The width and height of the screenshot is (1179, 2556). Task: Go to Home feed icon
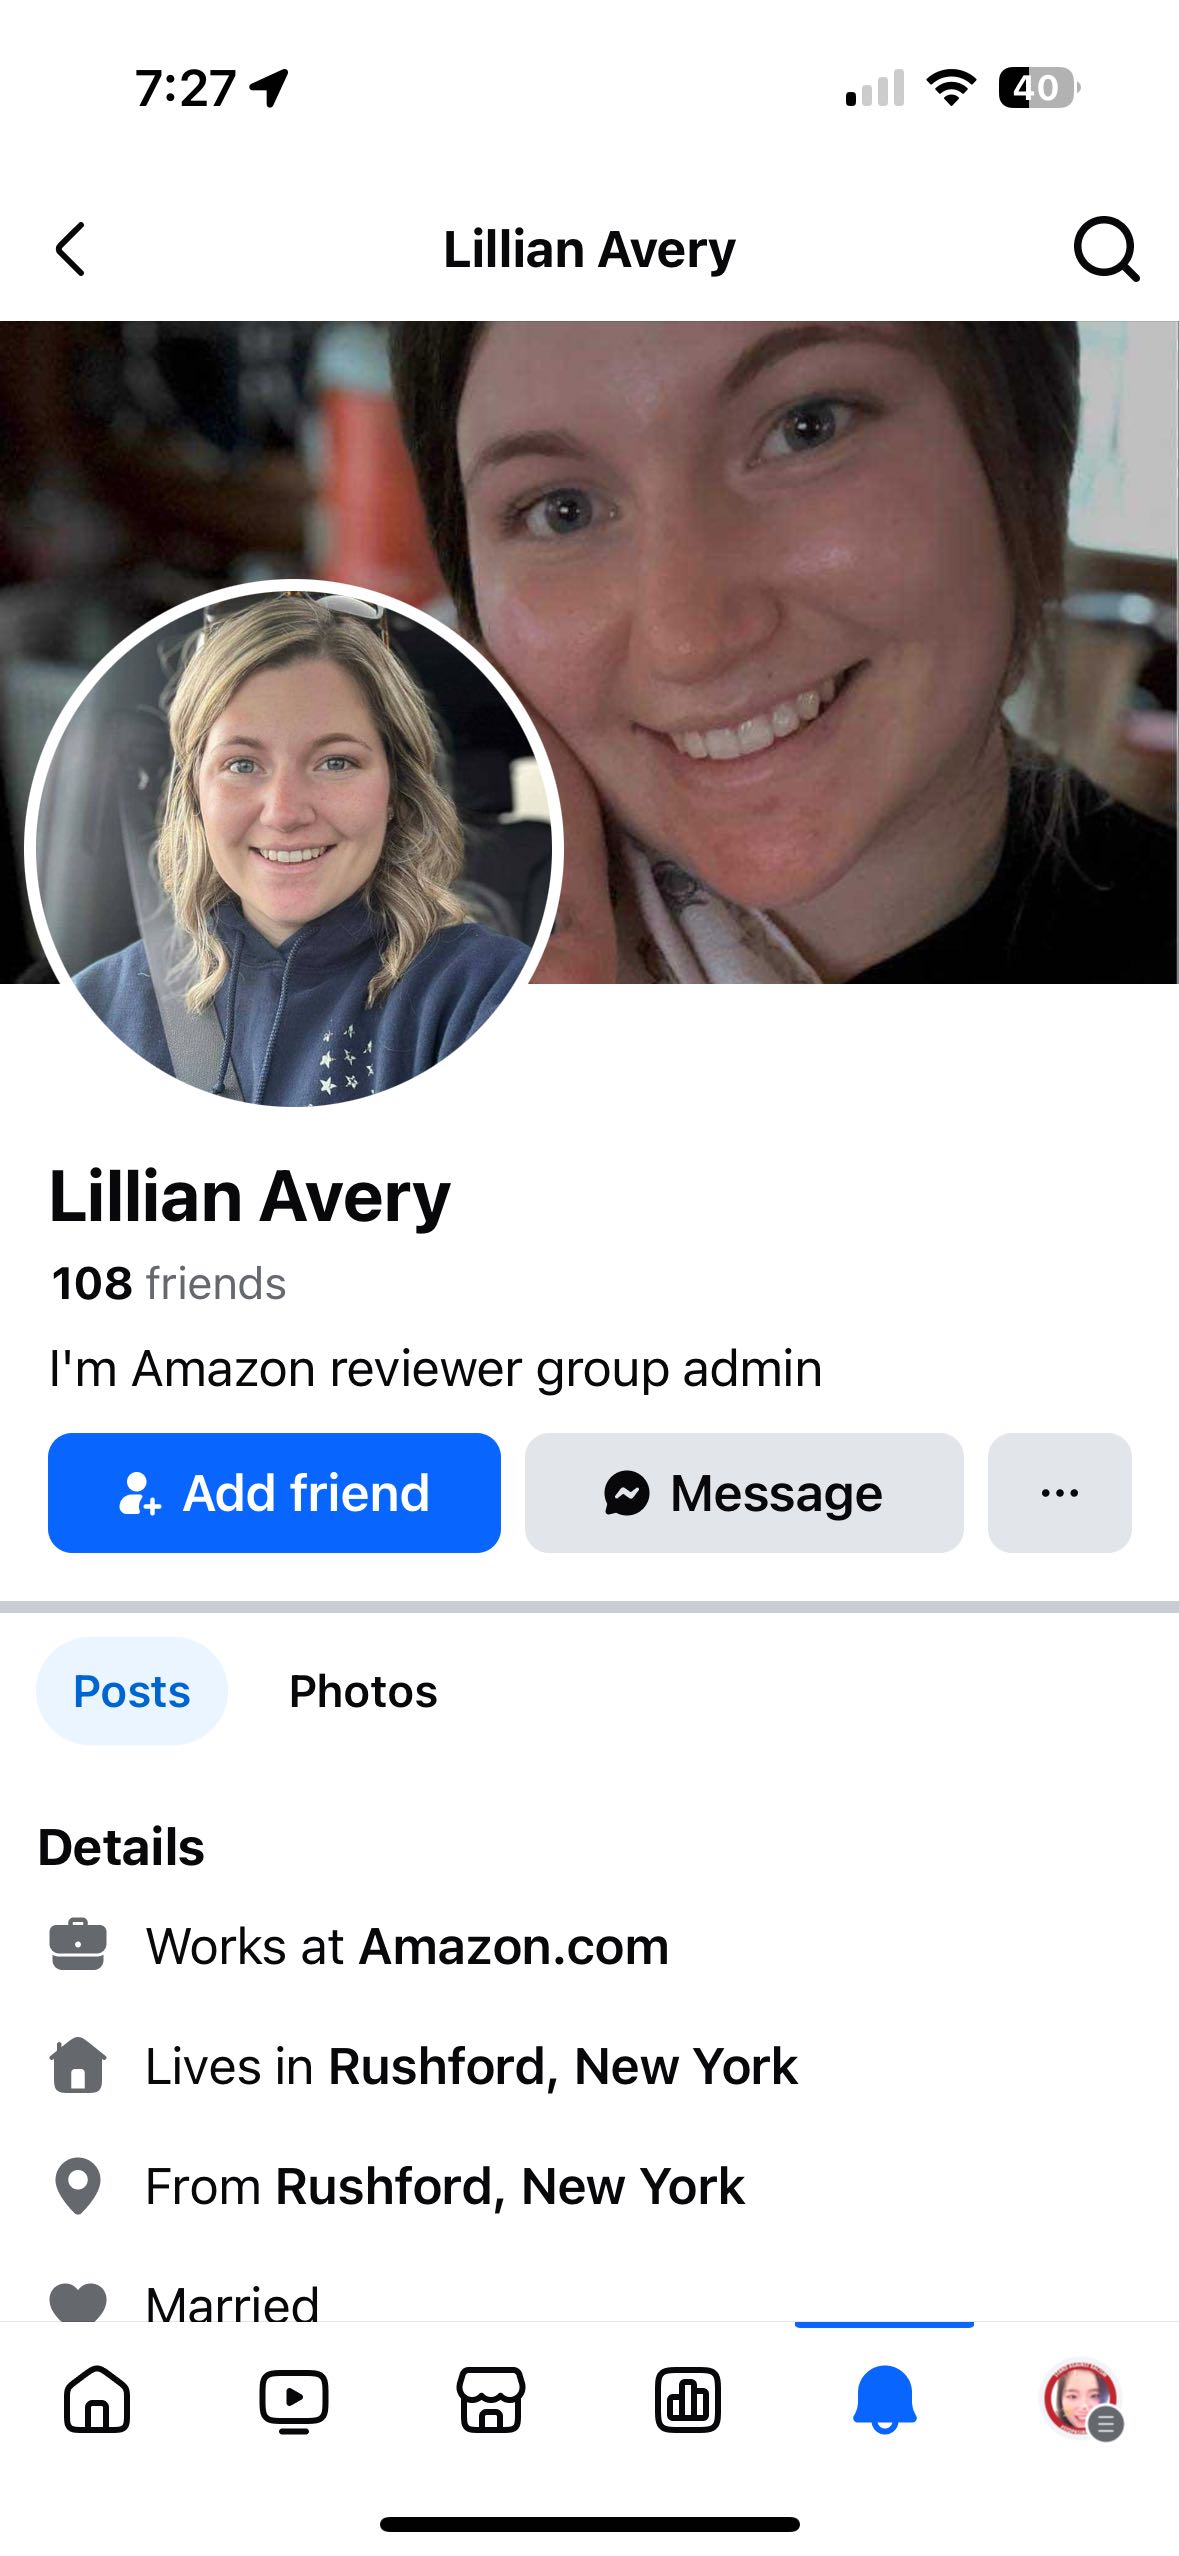(97, 2399)
